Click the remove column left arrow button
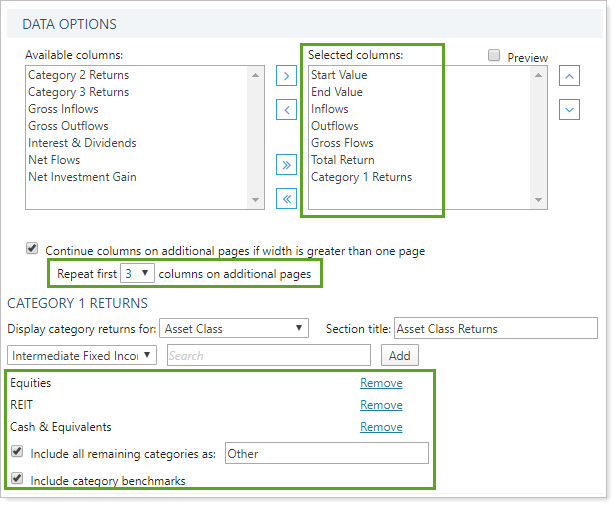Screen dimensions: 616x507 coord(286,109)
